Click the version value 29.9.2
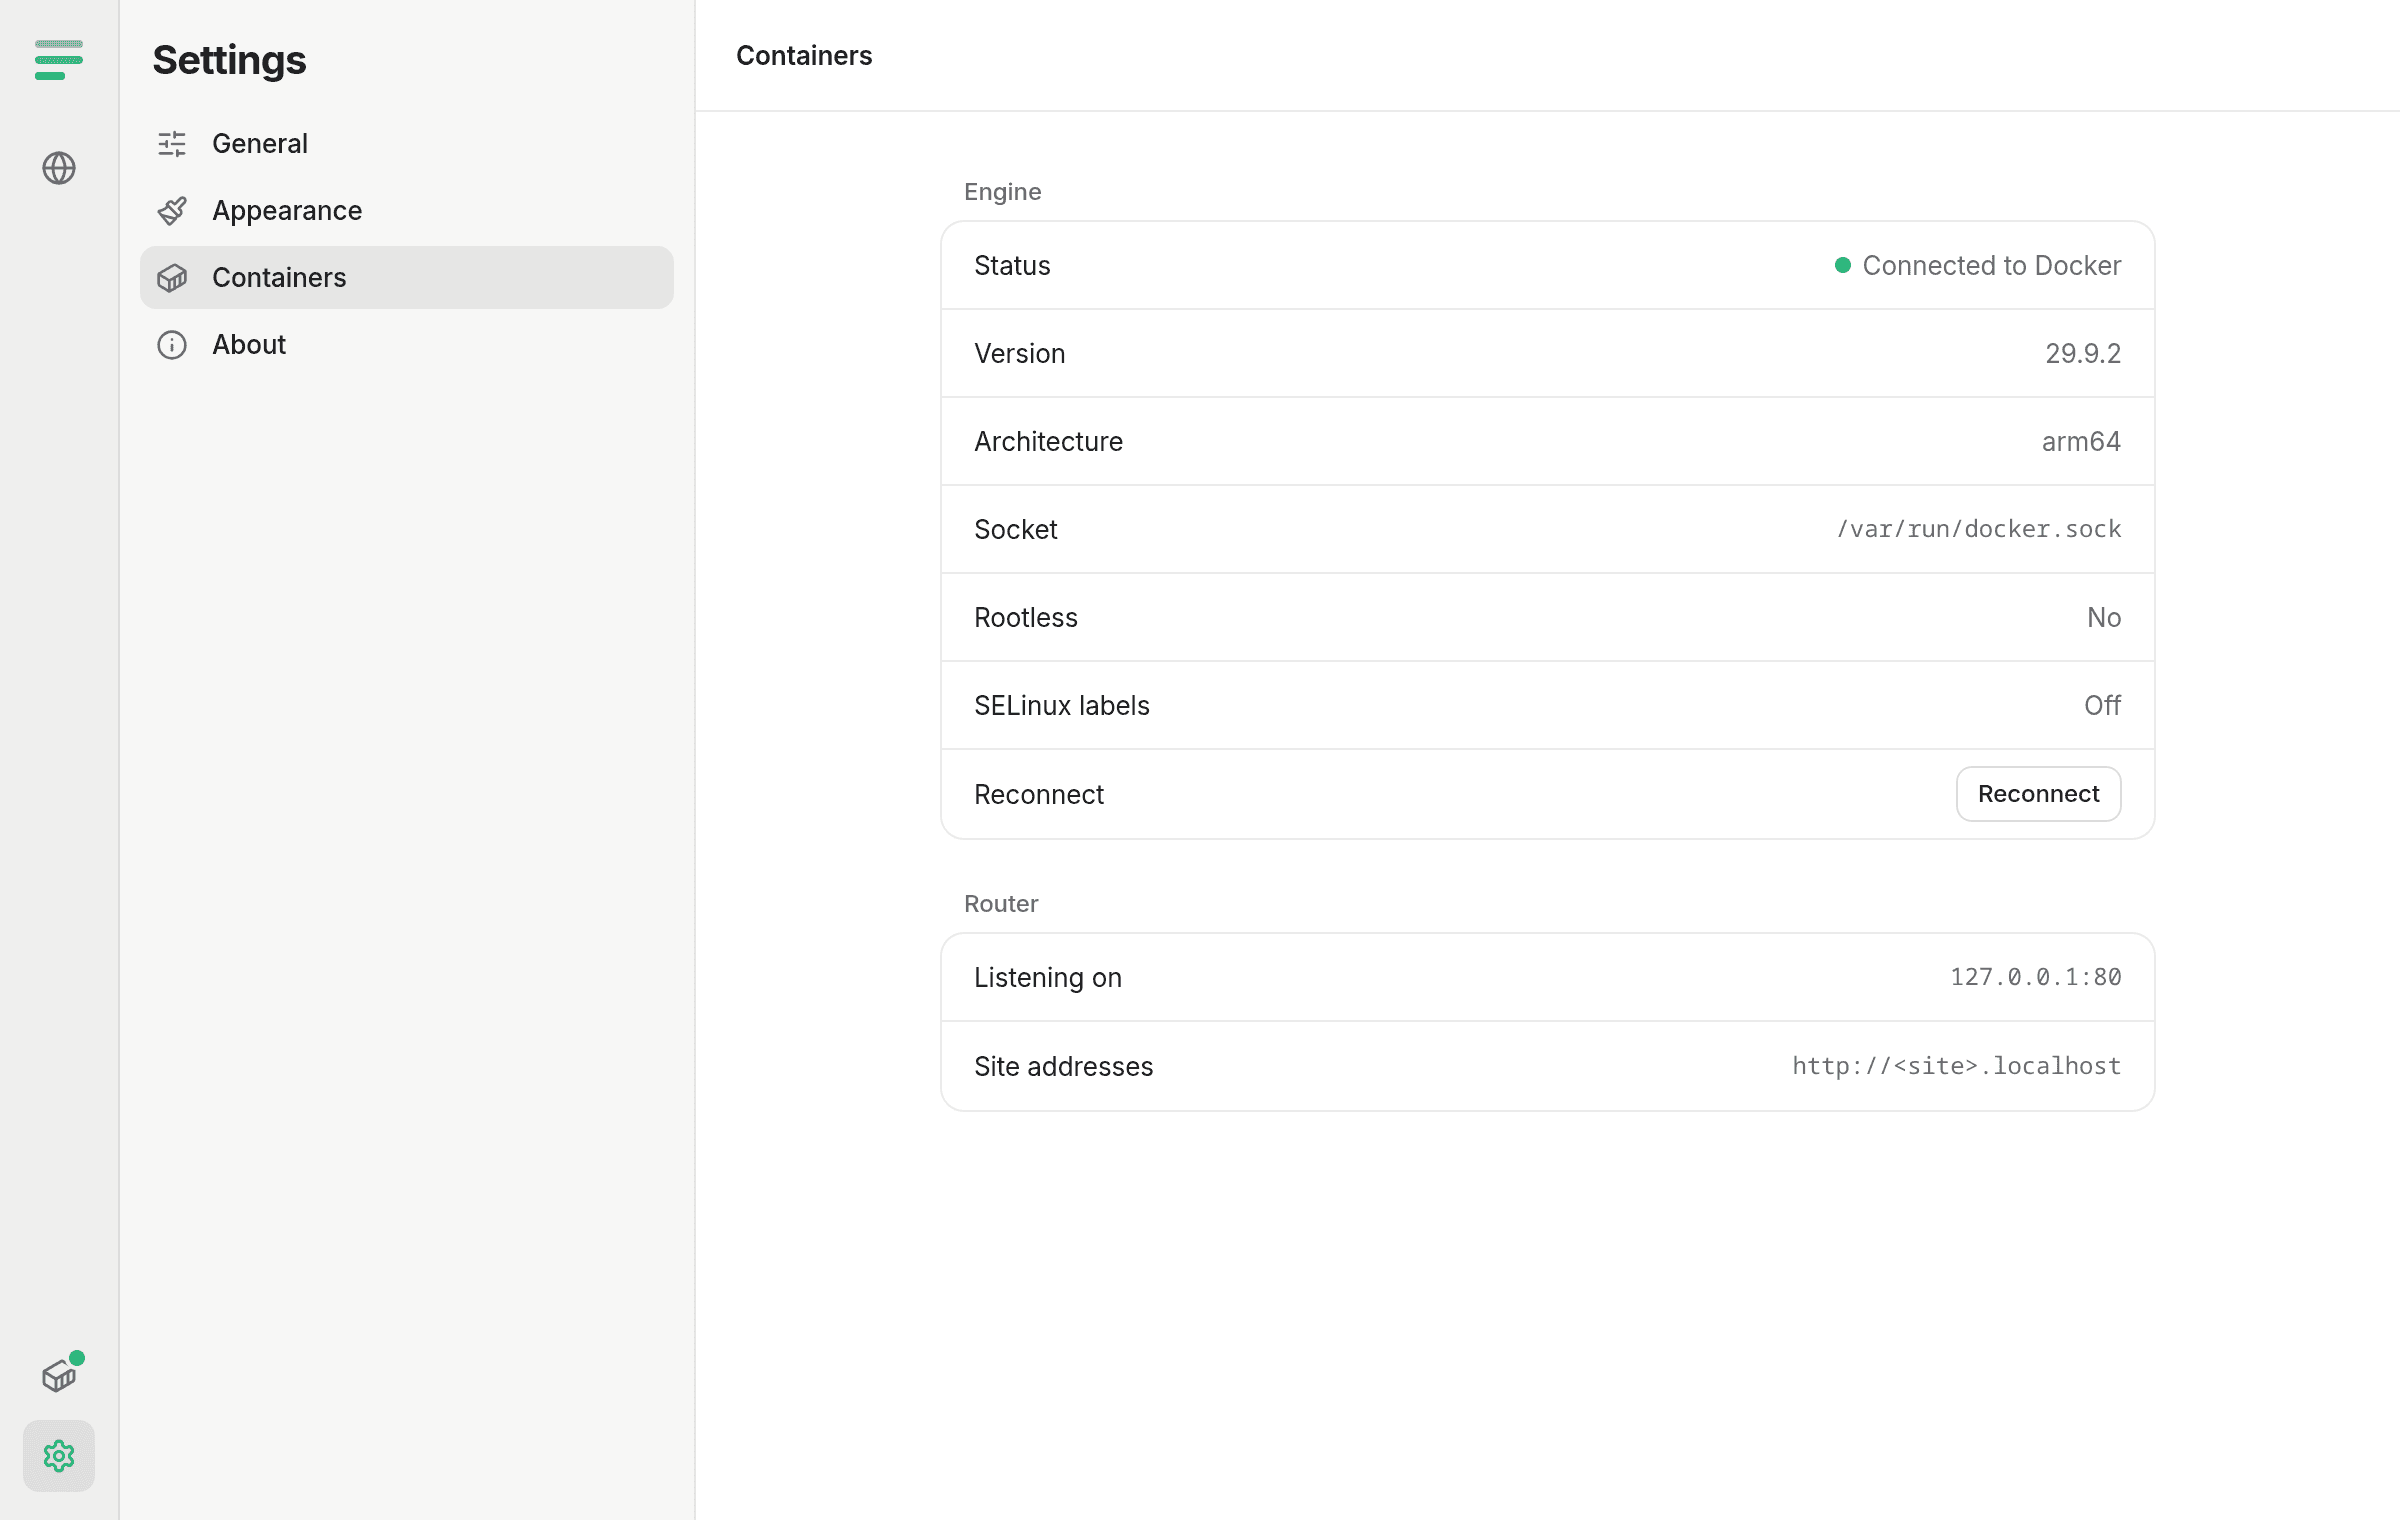Viewport: 2400px width, 1520px height. [x=2083, y=354]
